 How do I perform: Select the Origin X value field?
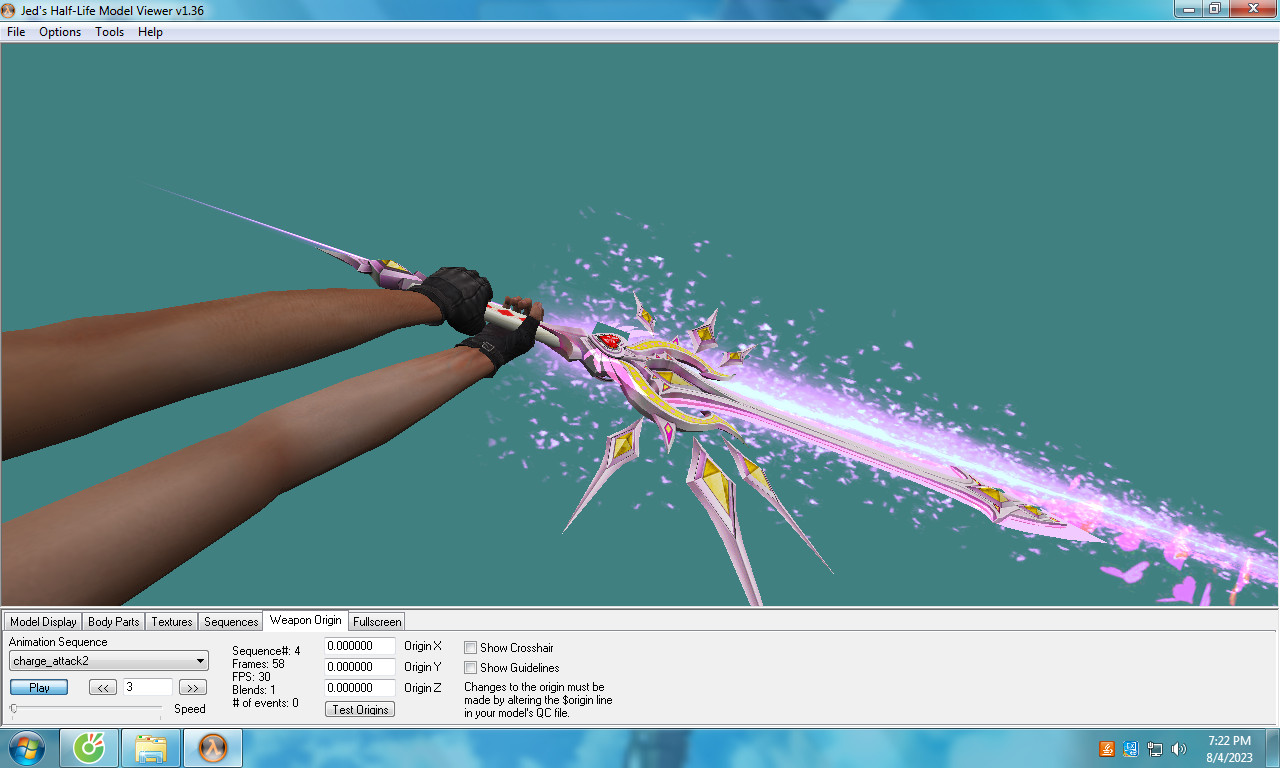click(359, 646)
